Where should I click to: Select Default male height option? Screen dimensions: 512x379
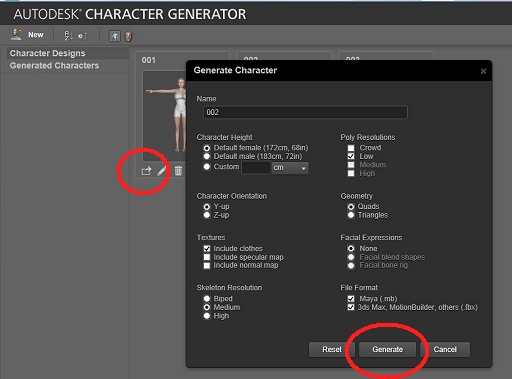pyautogui.click(x=207, y=156)
